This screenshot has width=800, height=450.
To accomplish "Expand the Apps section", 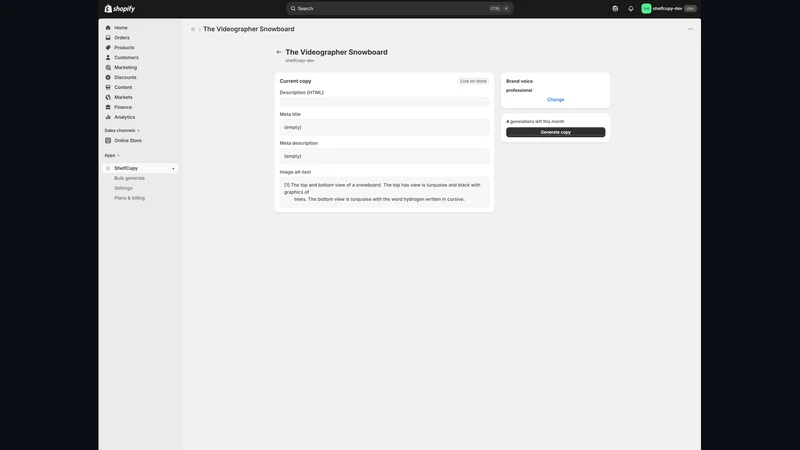I will click(112, 155).
